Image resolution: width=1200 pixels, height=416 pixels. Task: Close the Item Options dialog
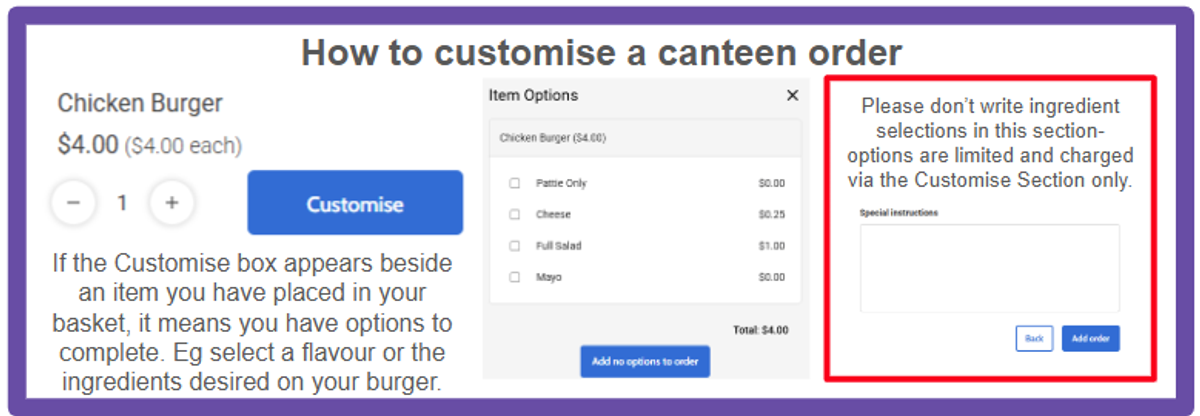(x=792, y=96)
